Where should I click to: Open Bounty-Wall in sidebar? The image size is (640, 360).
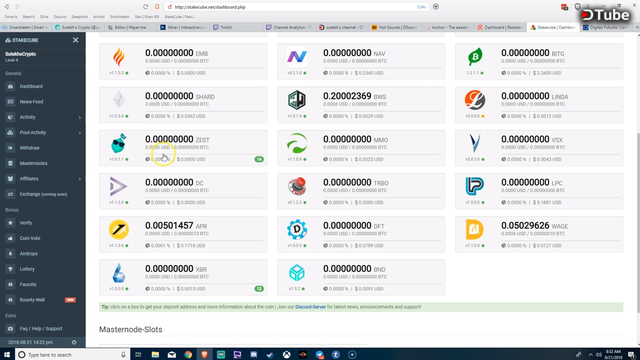click(32, 300)
